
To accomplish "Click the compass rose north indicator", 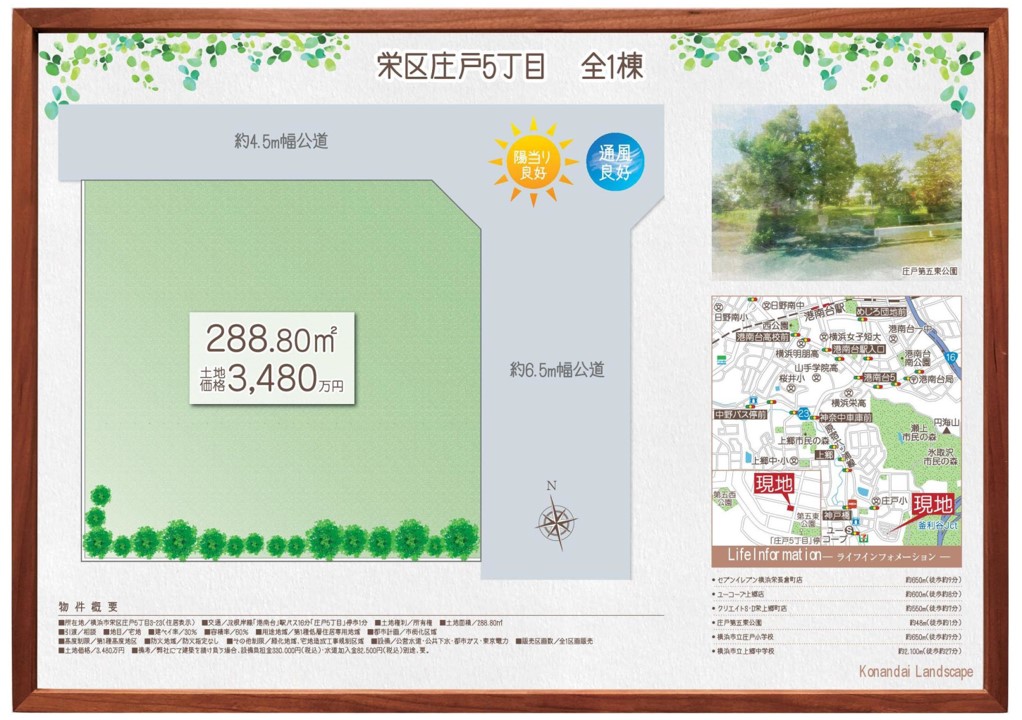I will [x=555, y=518].
